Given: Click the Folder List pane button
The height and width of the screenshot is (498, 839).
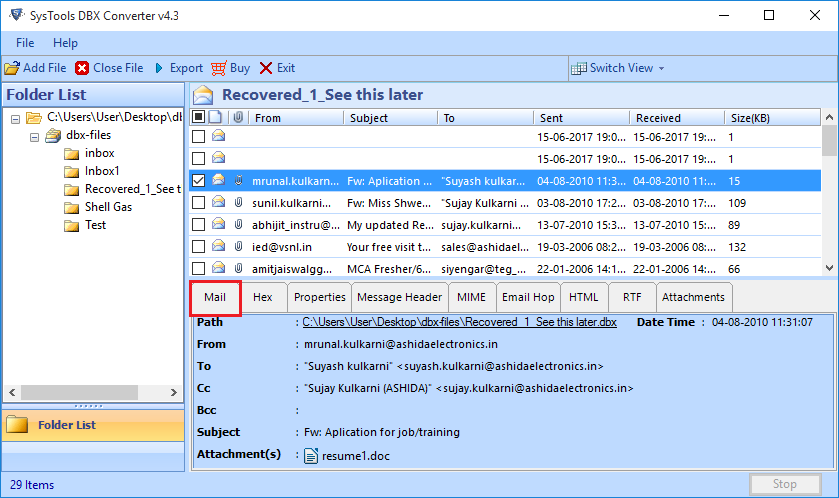Looking at the screenshot, I should pos(93,425).
